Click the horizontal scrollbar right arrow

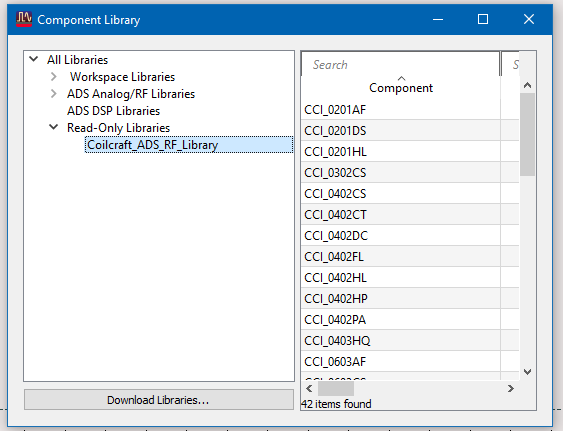pos(511,388)
